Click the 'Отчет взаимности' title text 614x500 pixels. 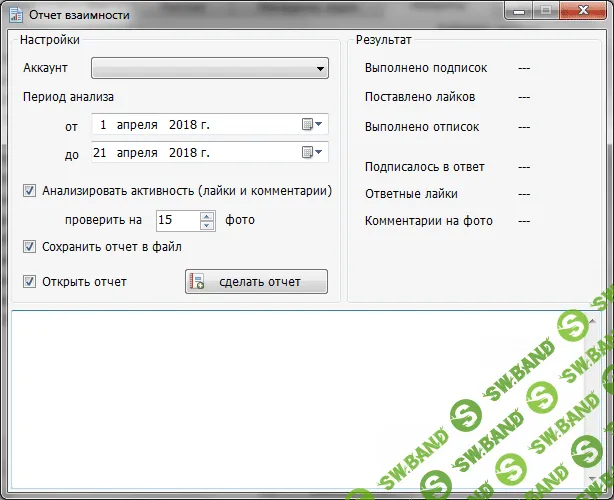79,15
